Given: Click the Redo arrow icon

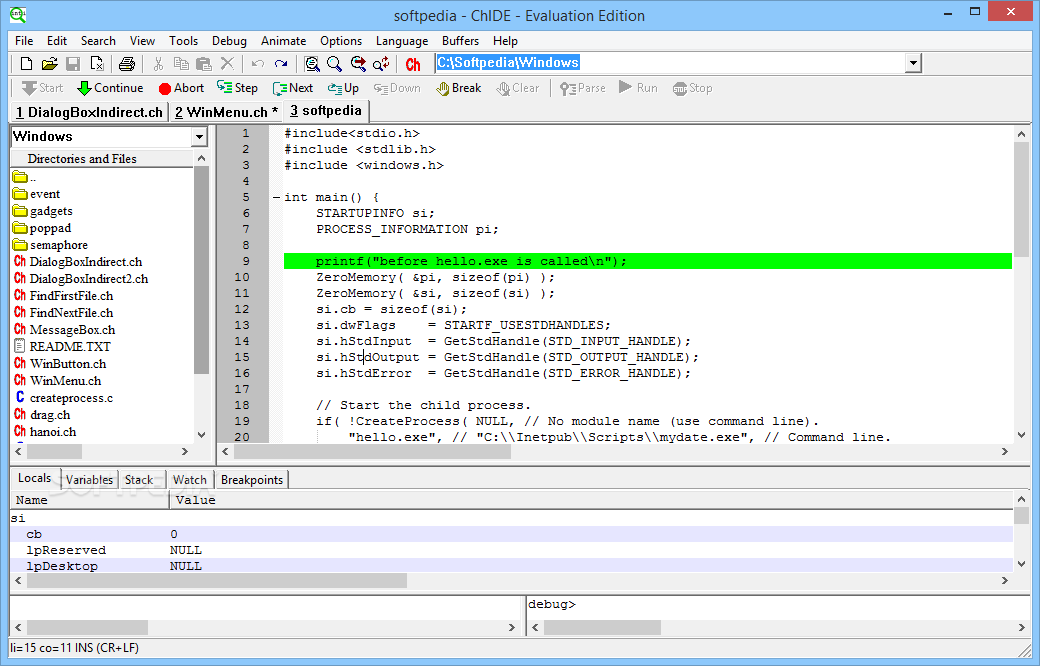Looking at the screenshot, I should [x=281, y=64].
